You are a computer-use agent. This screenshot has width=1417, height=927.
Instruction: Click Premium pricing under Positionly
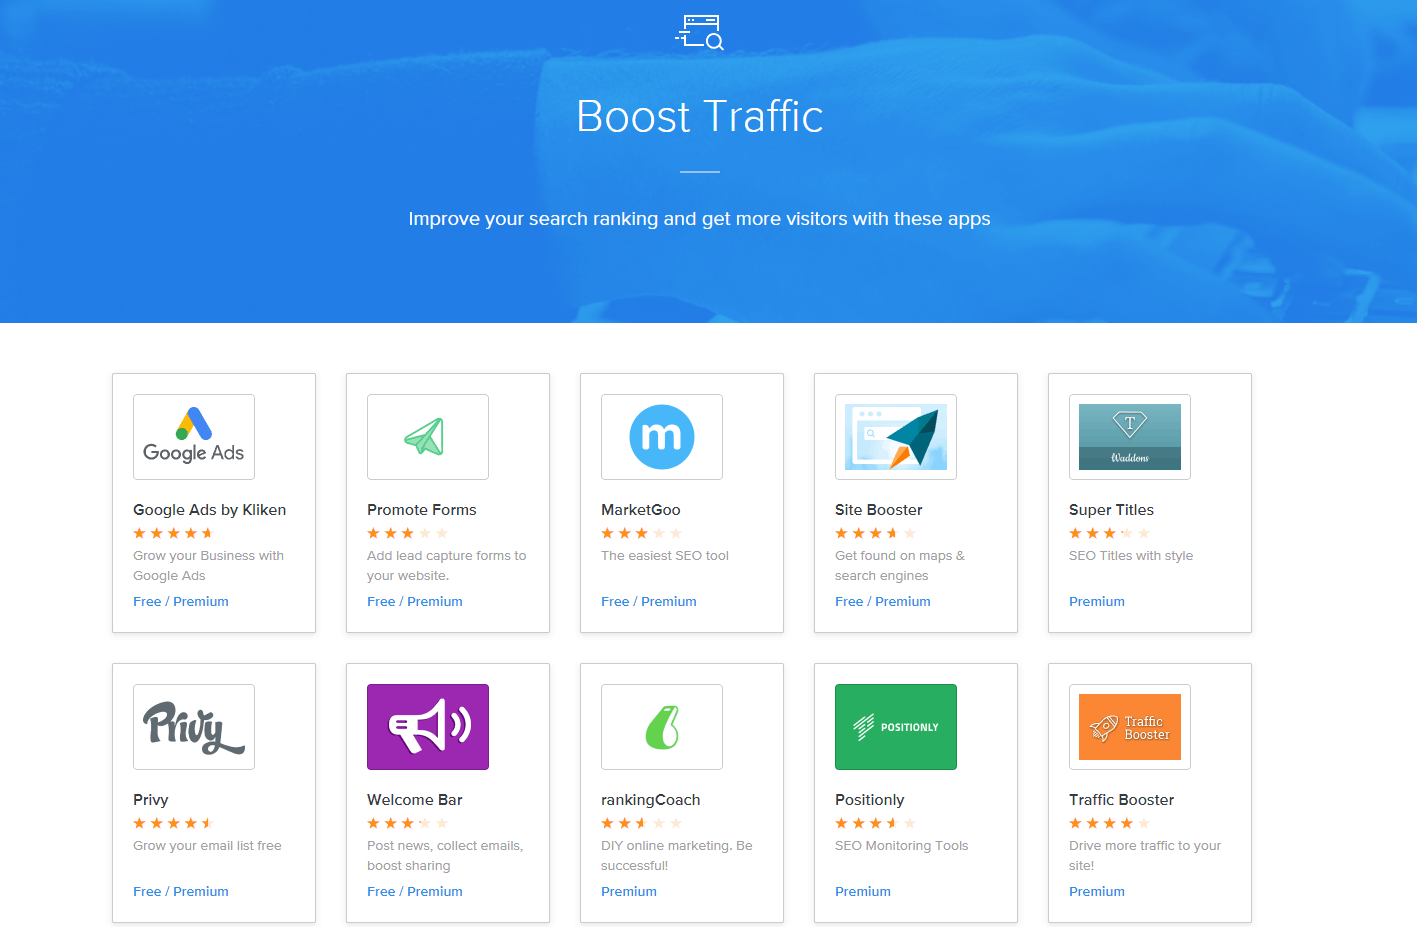coord(863,891)
